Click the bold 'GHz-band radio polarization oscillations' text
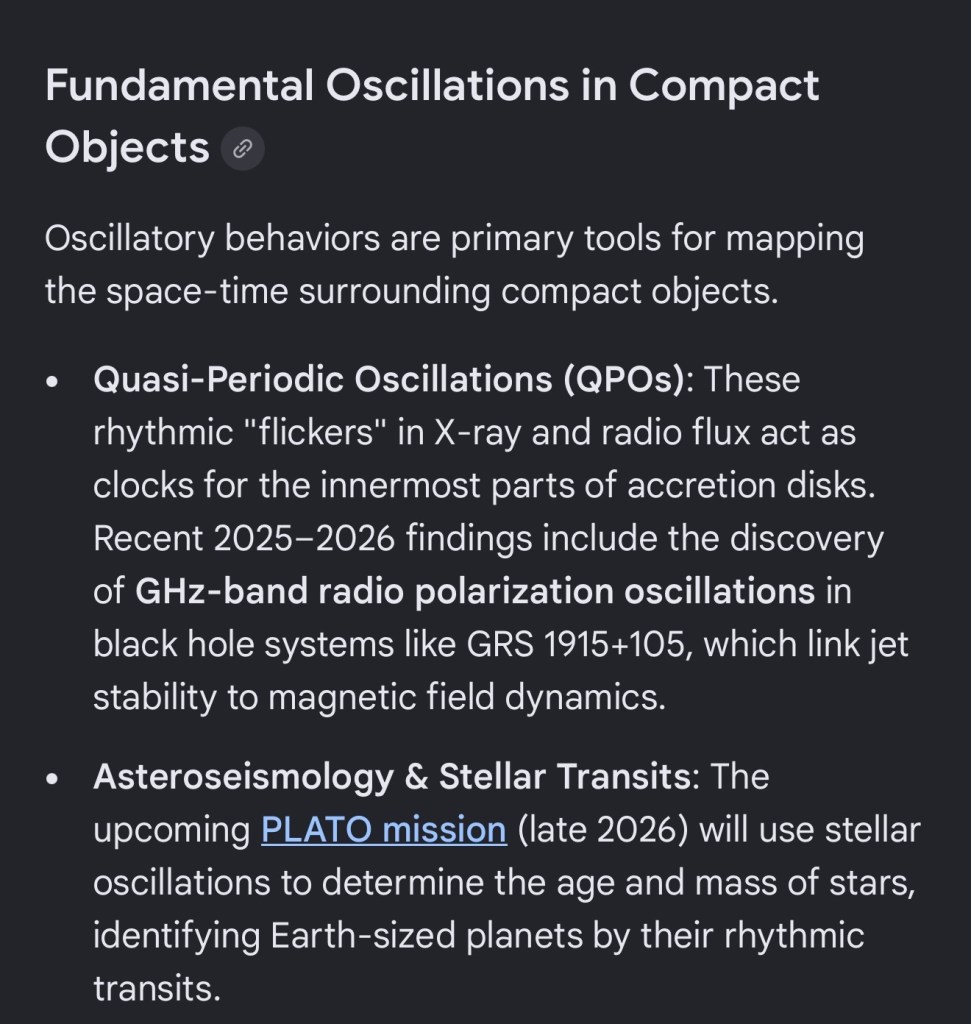 point(475,592)
